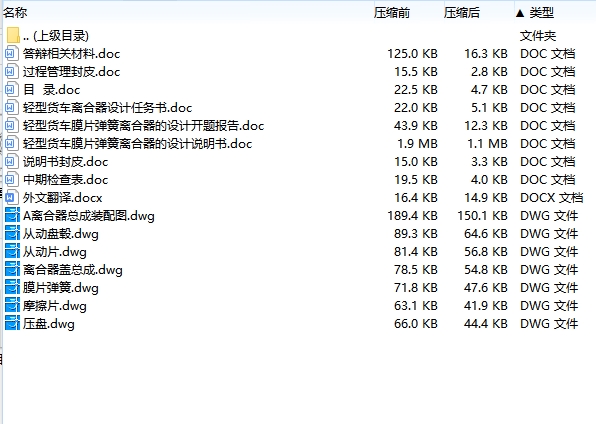Sort by the 压缩后 column header
596x424 pixels.
[x=461, y=13]
